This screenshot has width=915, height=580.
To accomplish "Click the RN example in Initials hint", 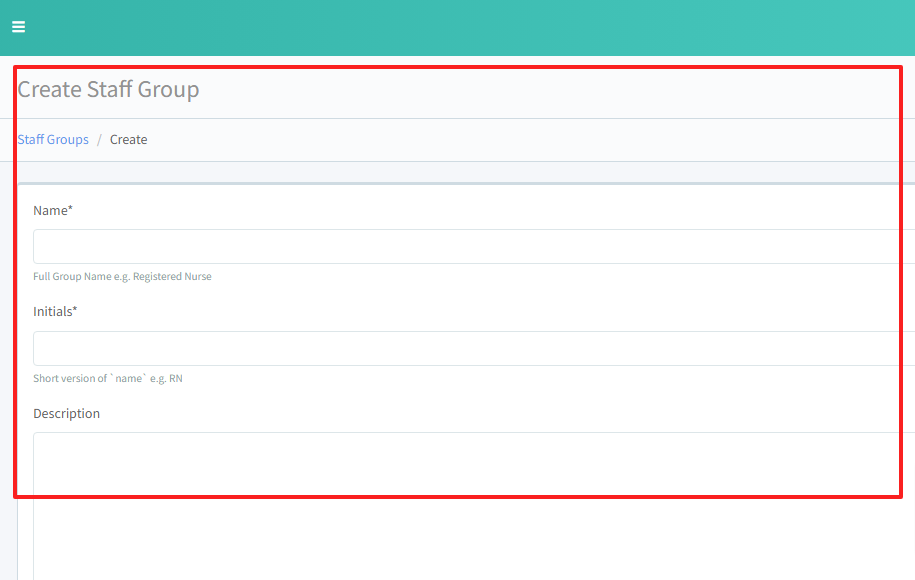I will coord(176,379).
